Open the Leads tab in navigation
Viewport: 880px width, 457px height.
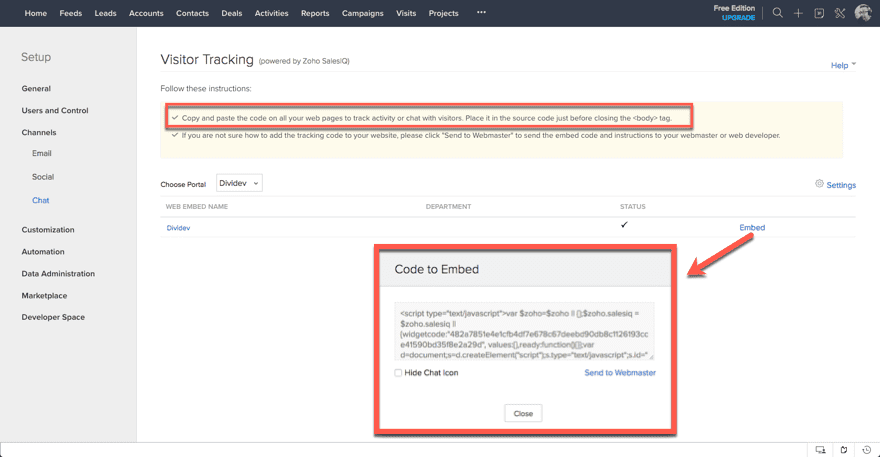(105, 13)
